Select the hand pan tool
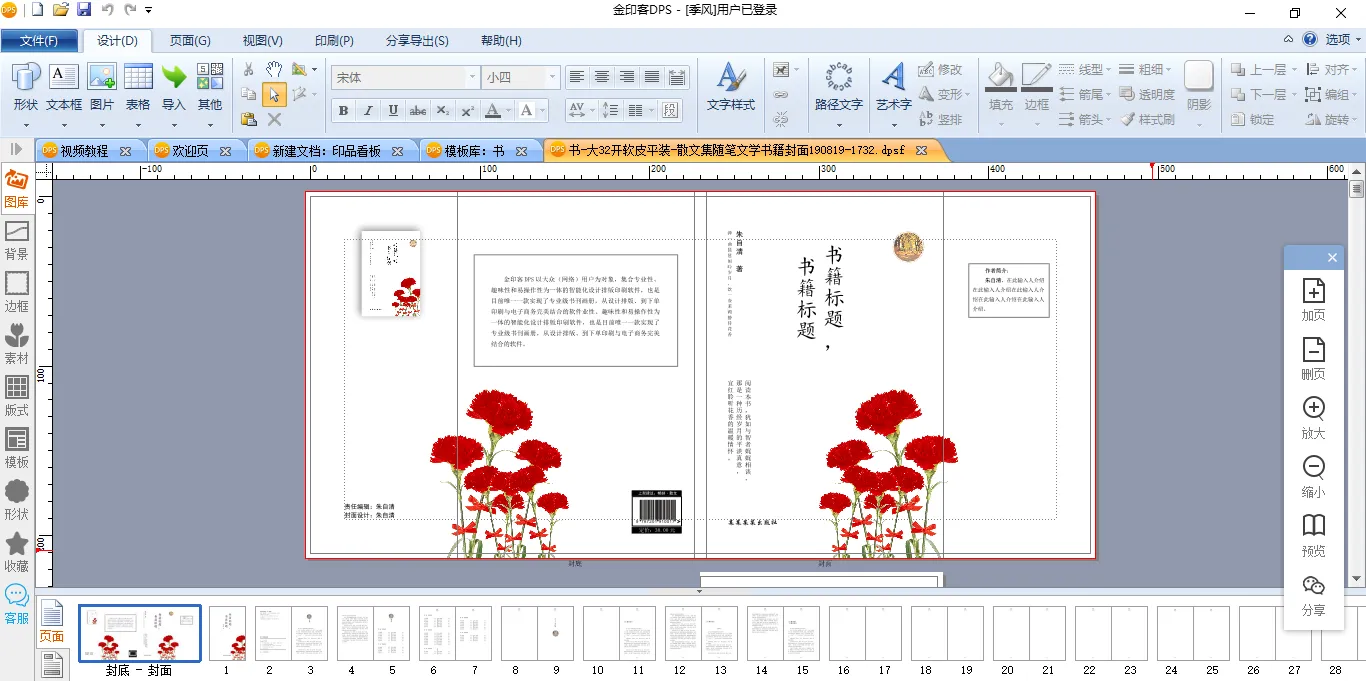The height and width of the screenshot is (681, 1366). (x=274, y=69)
